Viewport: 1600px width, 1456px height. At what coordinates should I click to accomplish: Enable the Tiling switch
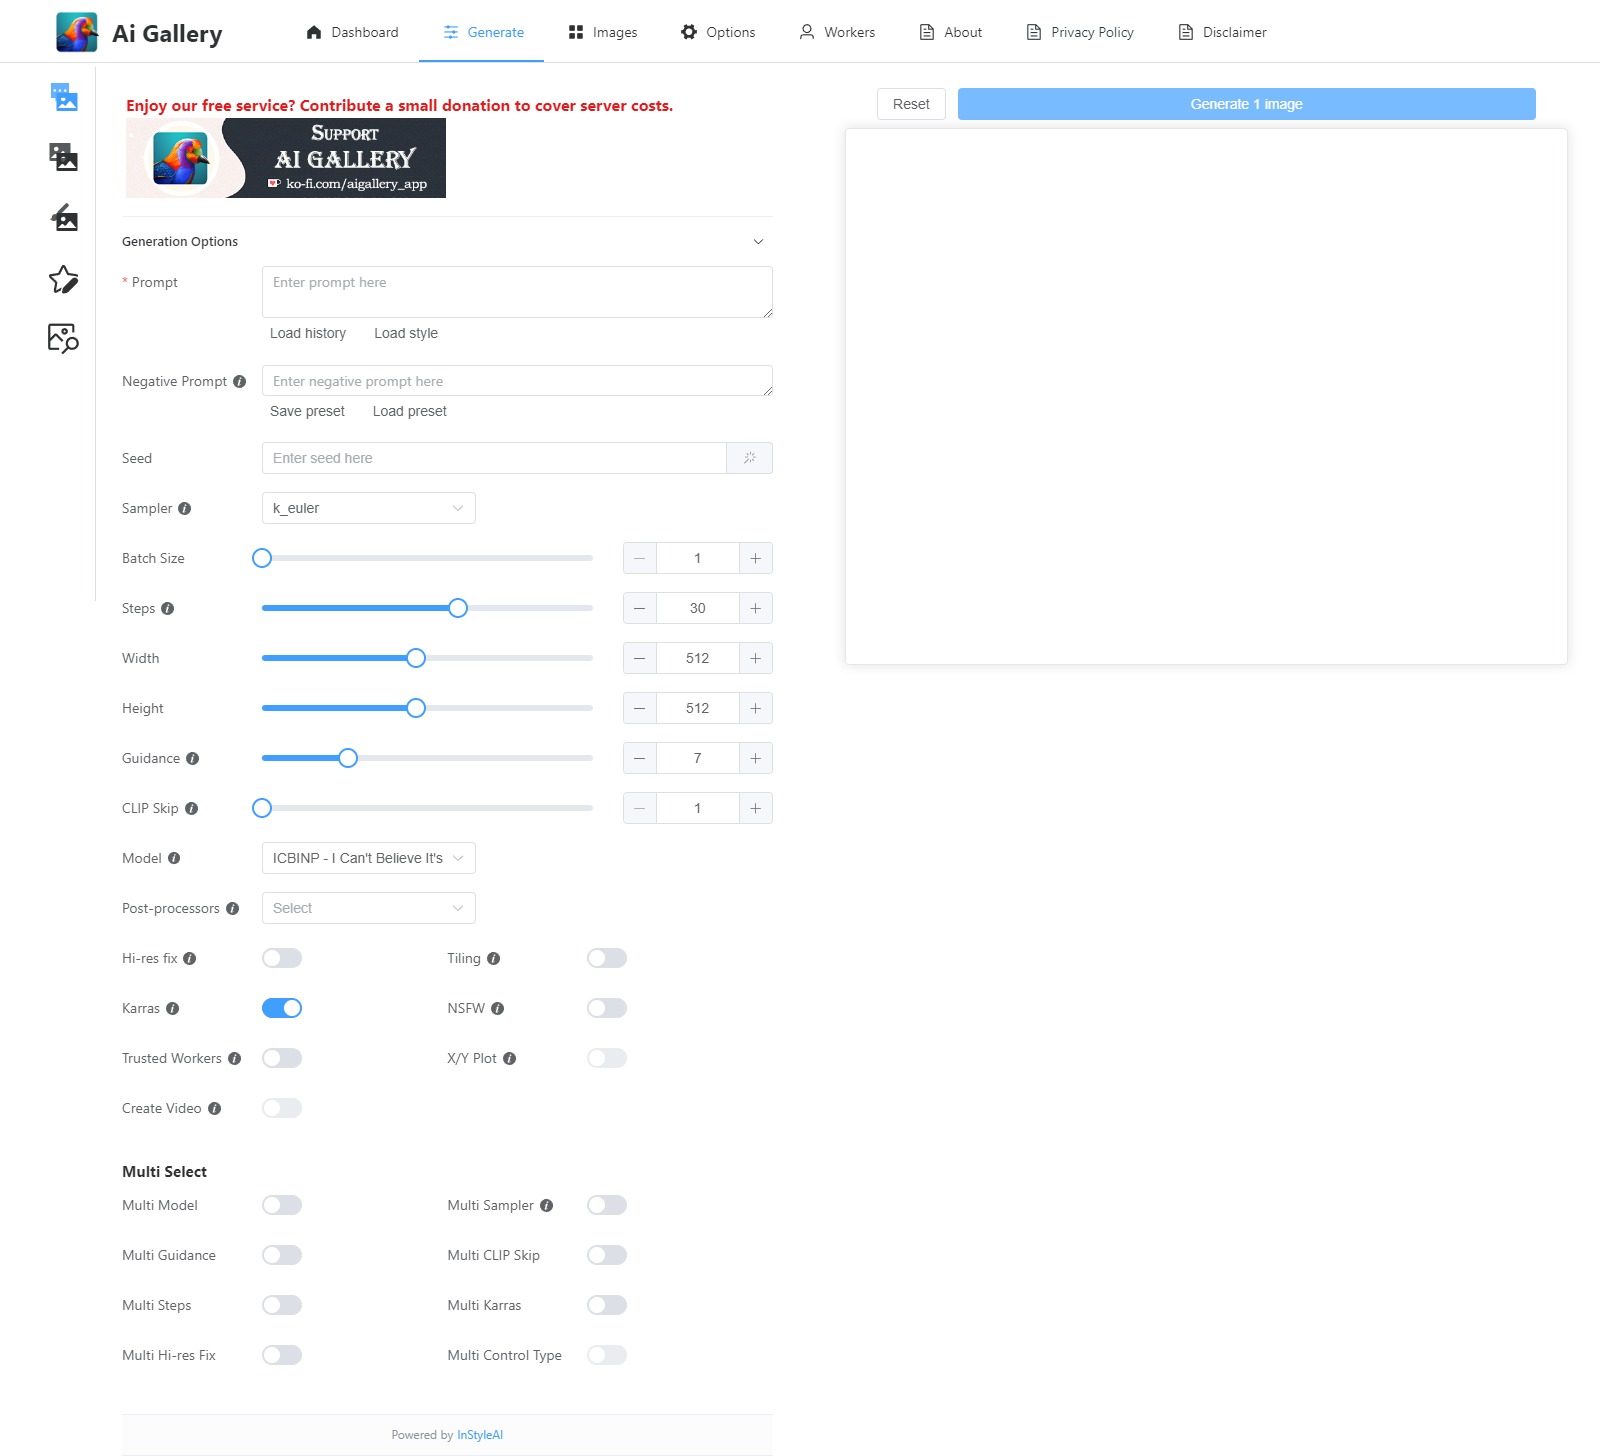click(607, 958)
